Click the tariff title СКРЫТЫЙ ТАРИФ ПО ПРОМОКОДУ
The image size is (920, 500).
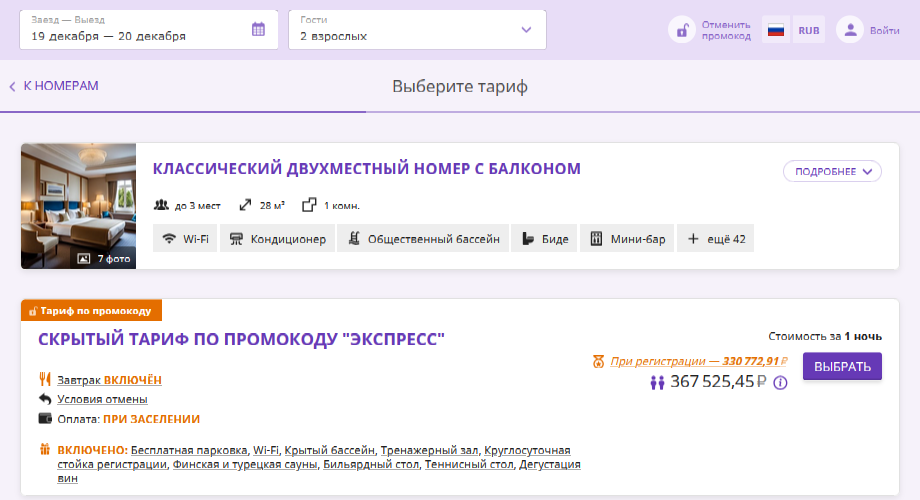click(x=241, y=339)
